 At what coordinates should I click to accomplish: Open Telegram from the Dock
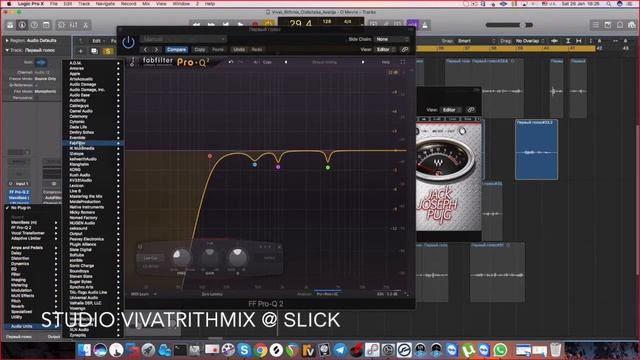(x=340, y=350)
